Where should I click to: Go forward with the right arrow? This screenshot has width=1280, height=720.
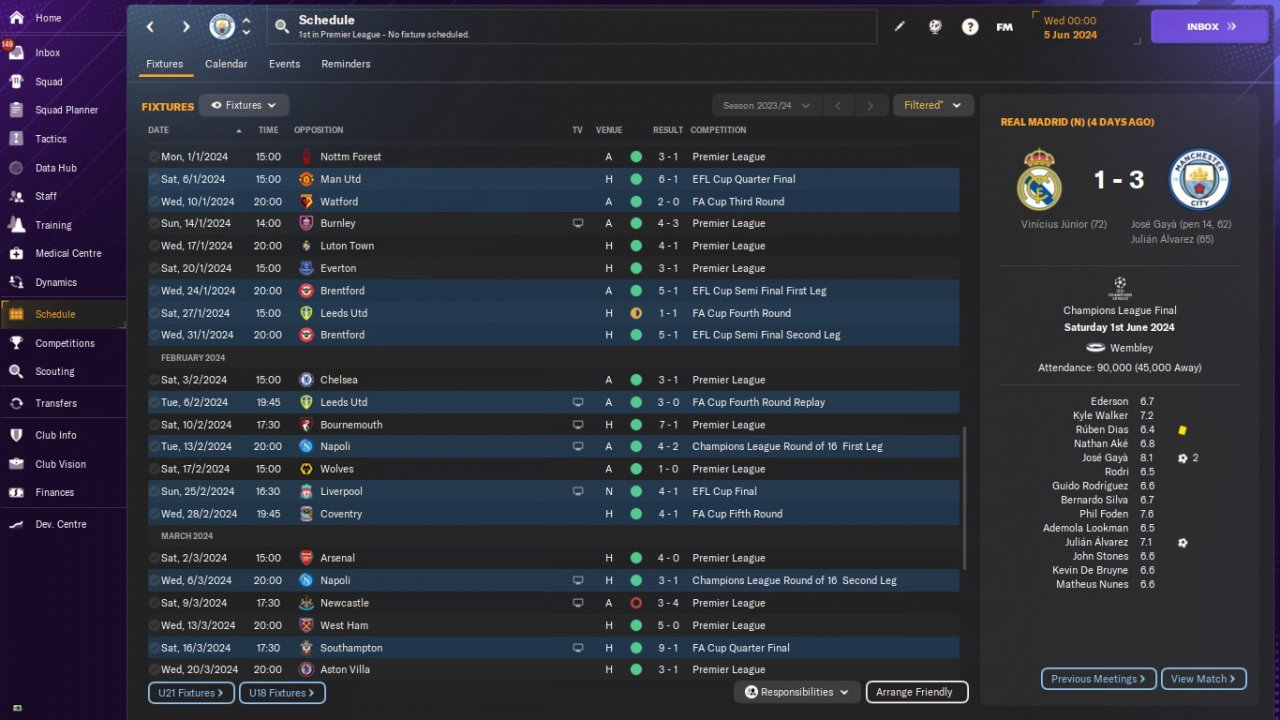coord(186,27)
